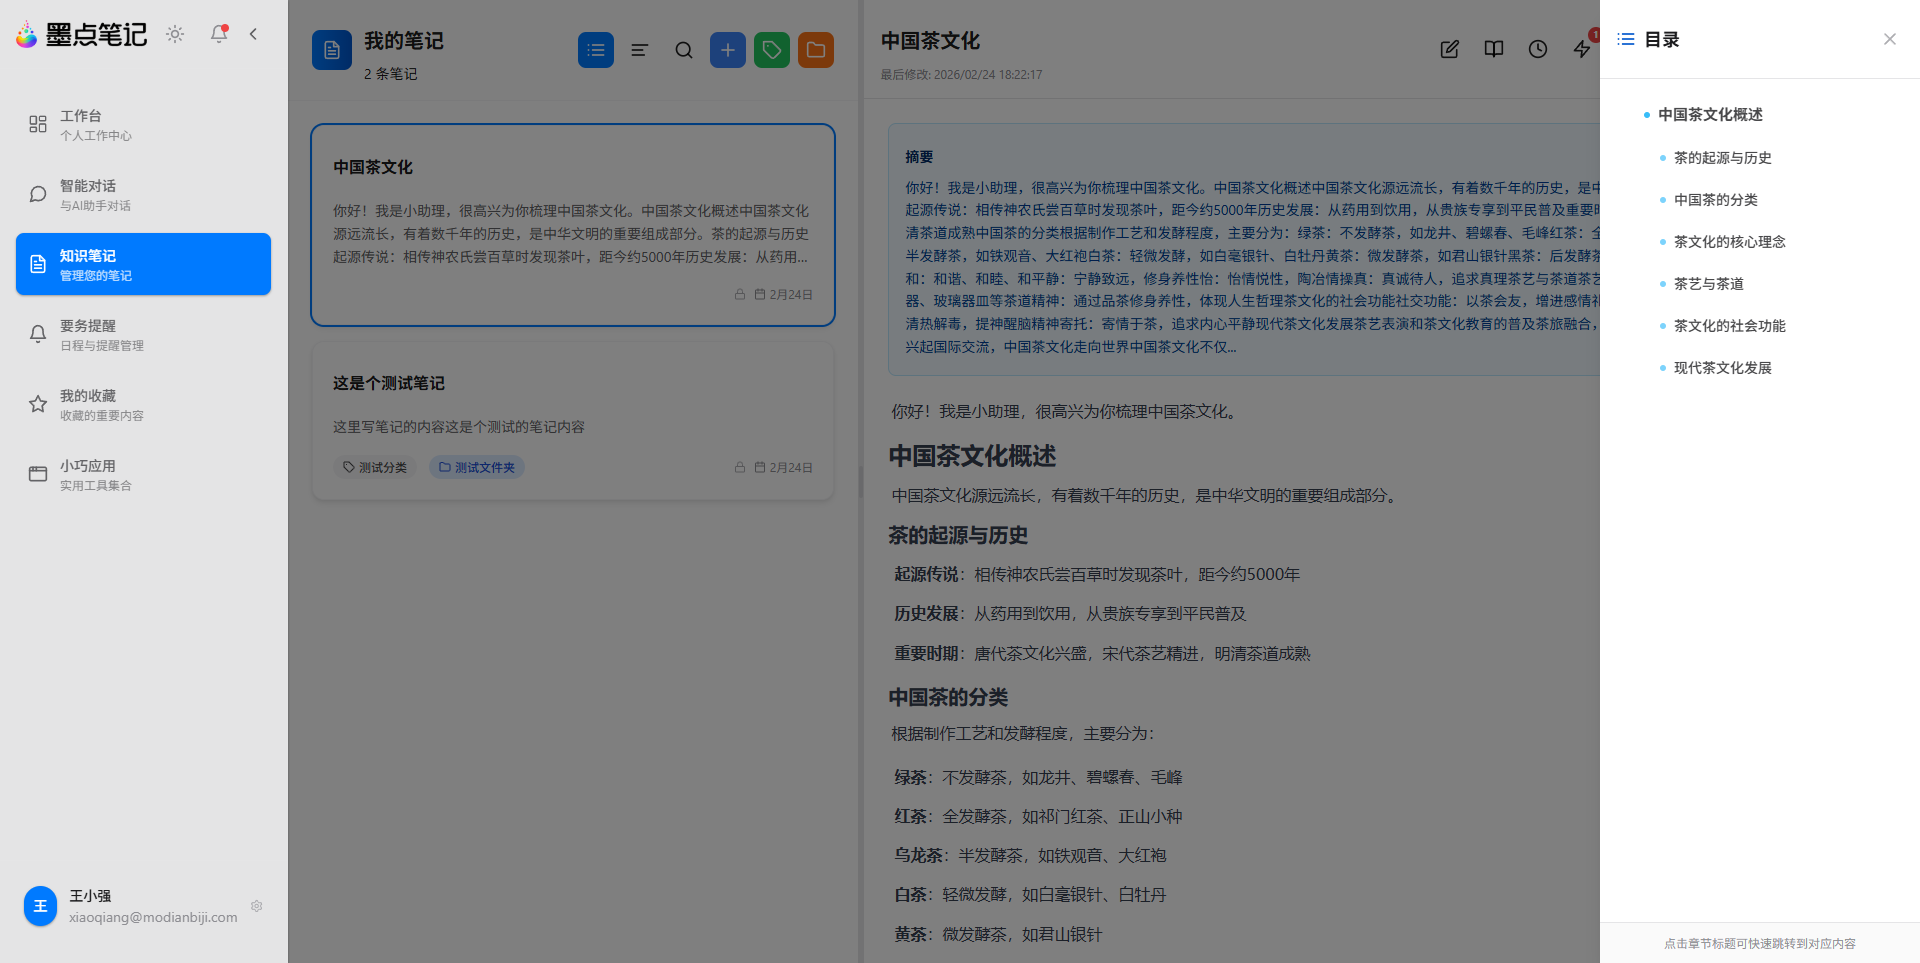The image size is (1920, 963).
Task: Open the AI lightning icon with badge
Action: click(x=1581, y=49)
